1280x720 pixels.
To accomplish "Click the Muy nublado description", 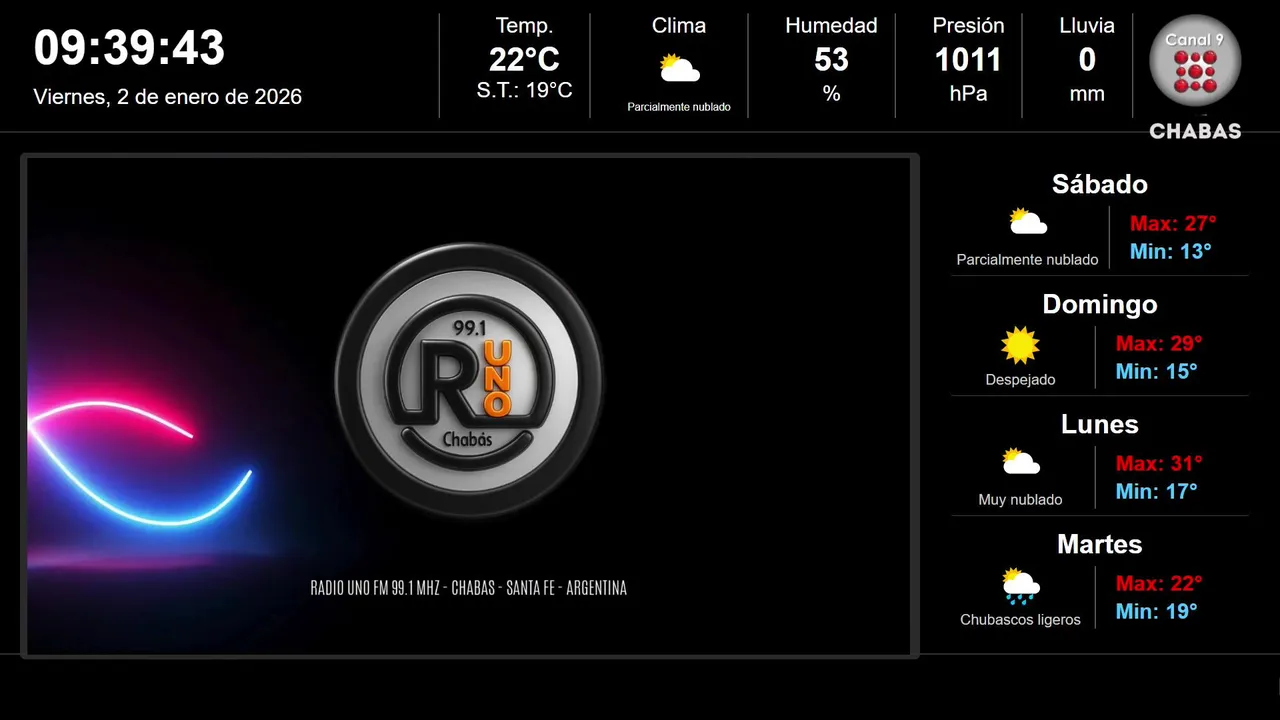I will [x=1020, y=500].
